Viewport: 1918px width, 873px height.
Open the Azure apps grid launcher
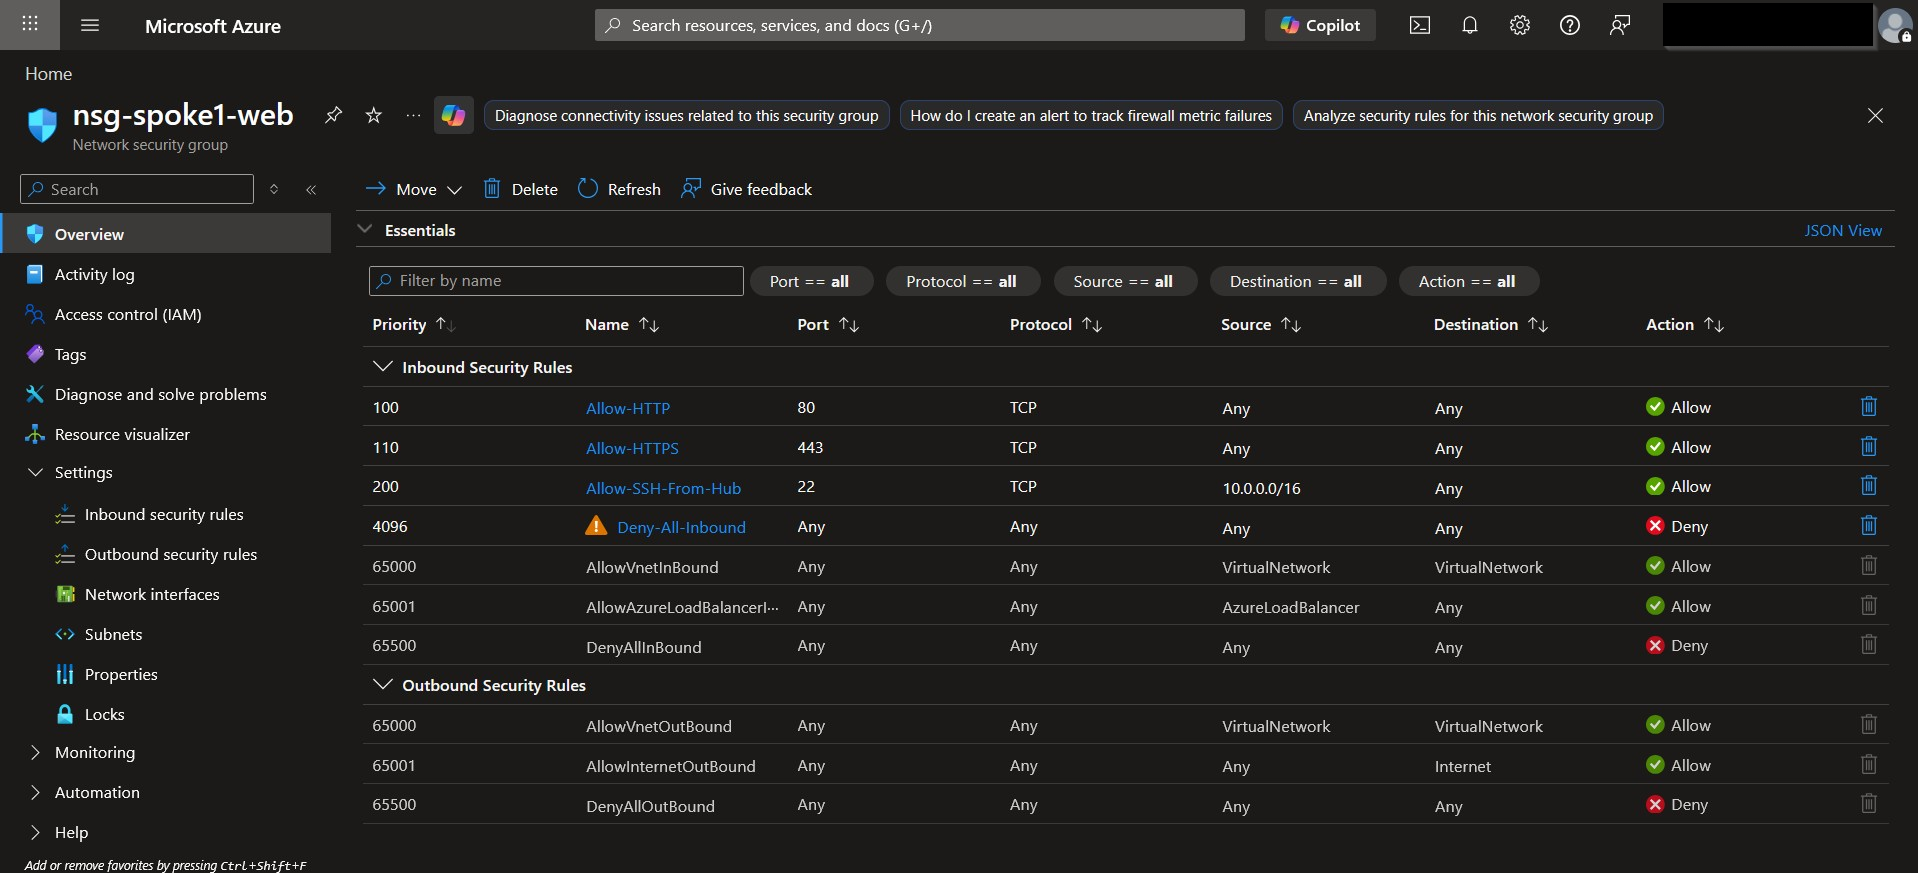[30, 24]
